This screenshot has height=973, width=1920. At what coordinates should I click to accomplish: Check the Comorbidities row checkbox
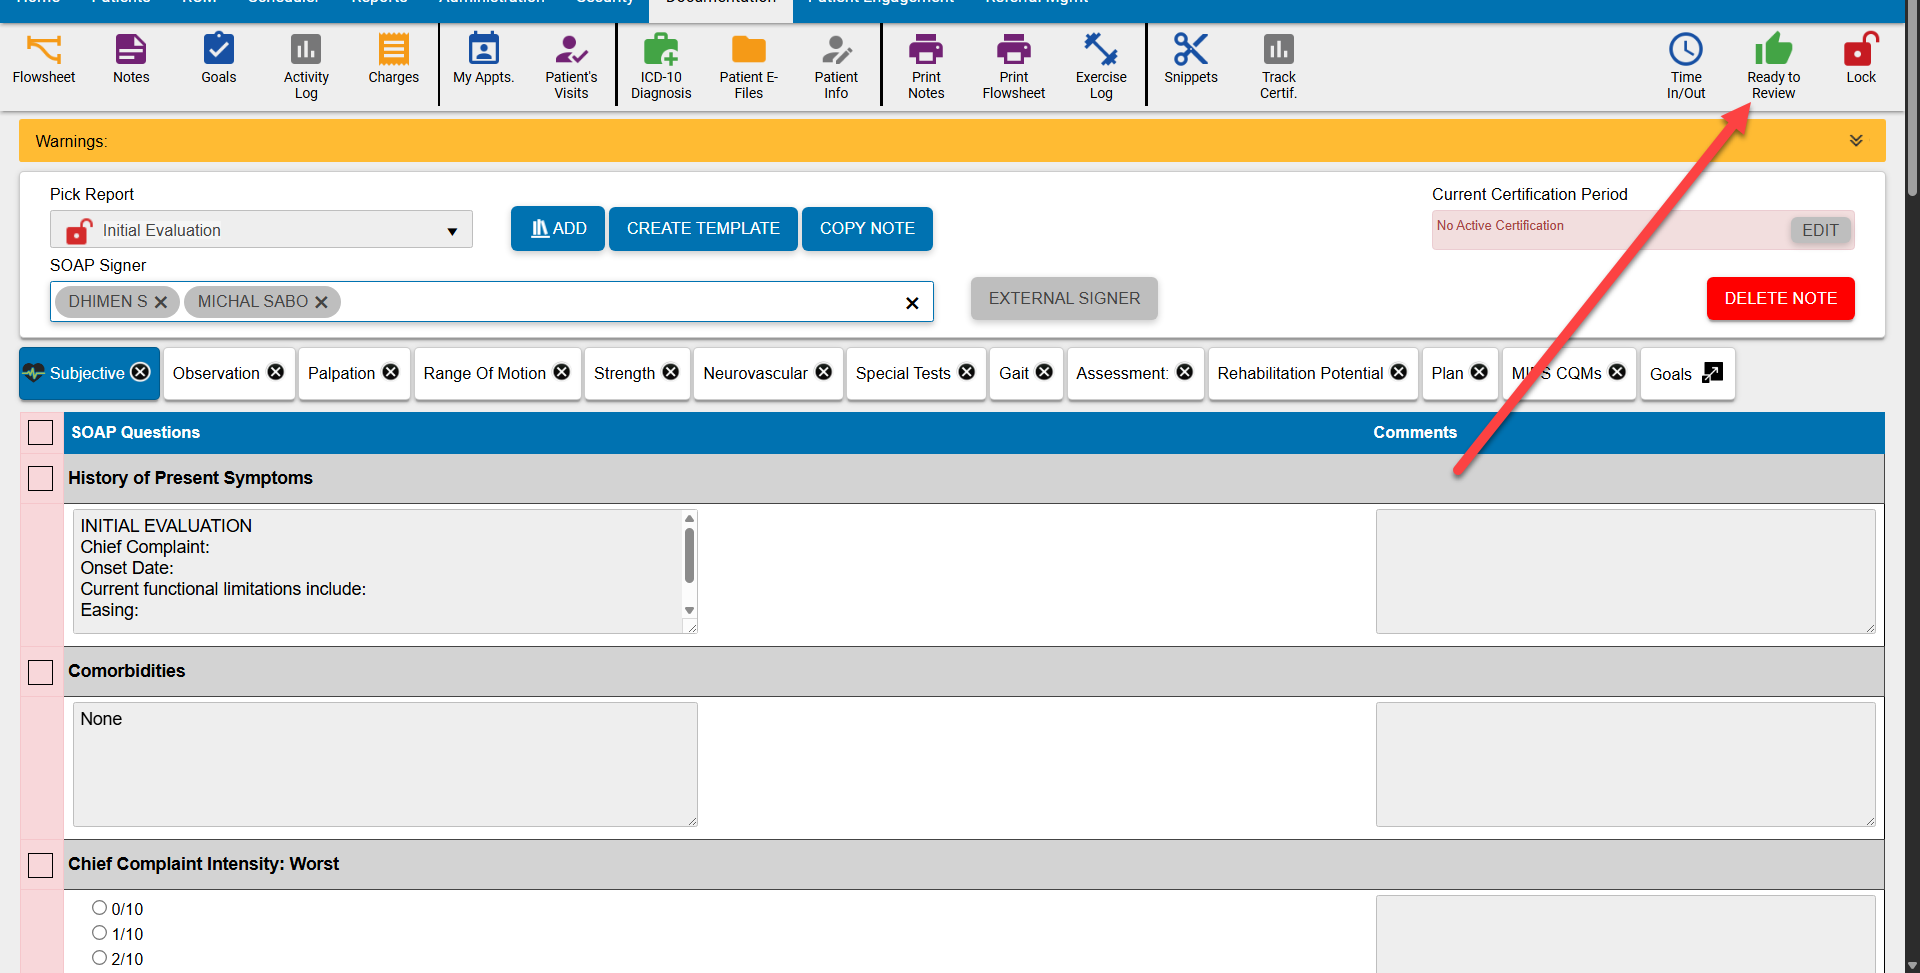40,671
